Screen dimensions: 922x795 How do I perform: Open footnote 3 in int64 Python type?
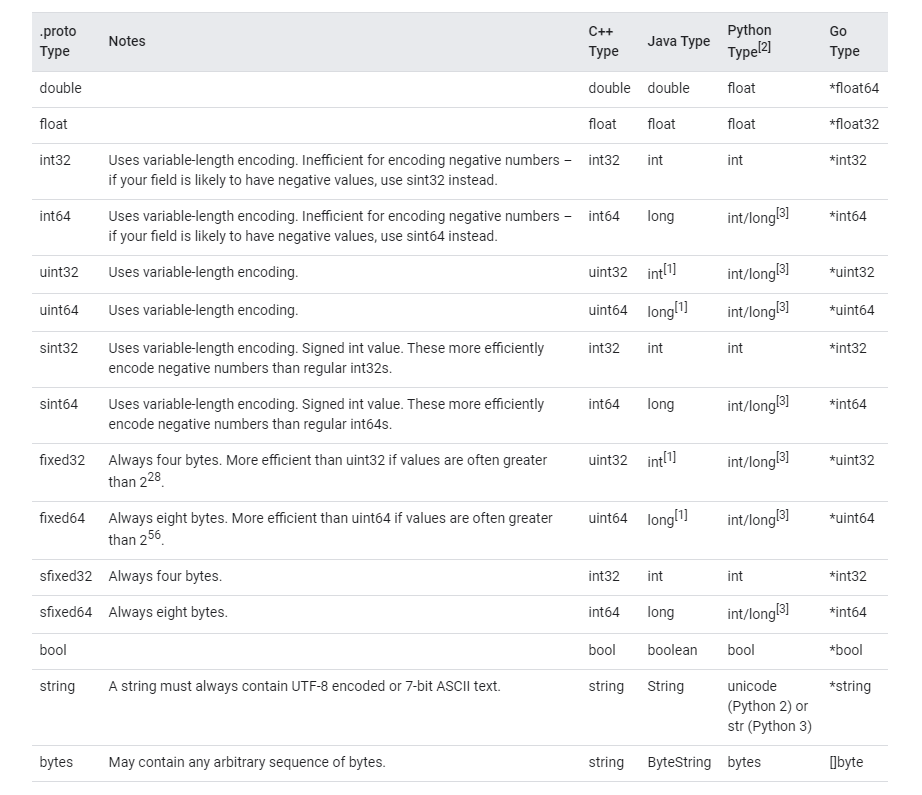coord(783,212)
